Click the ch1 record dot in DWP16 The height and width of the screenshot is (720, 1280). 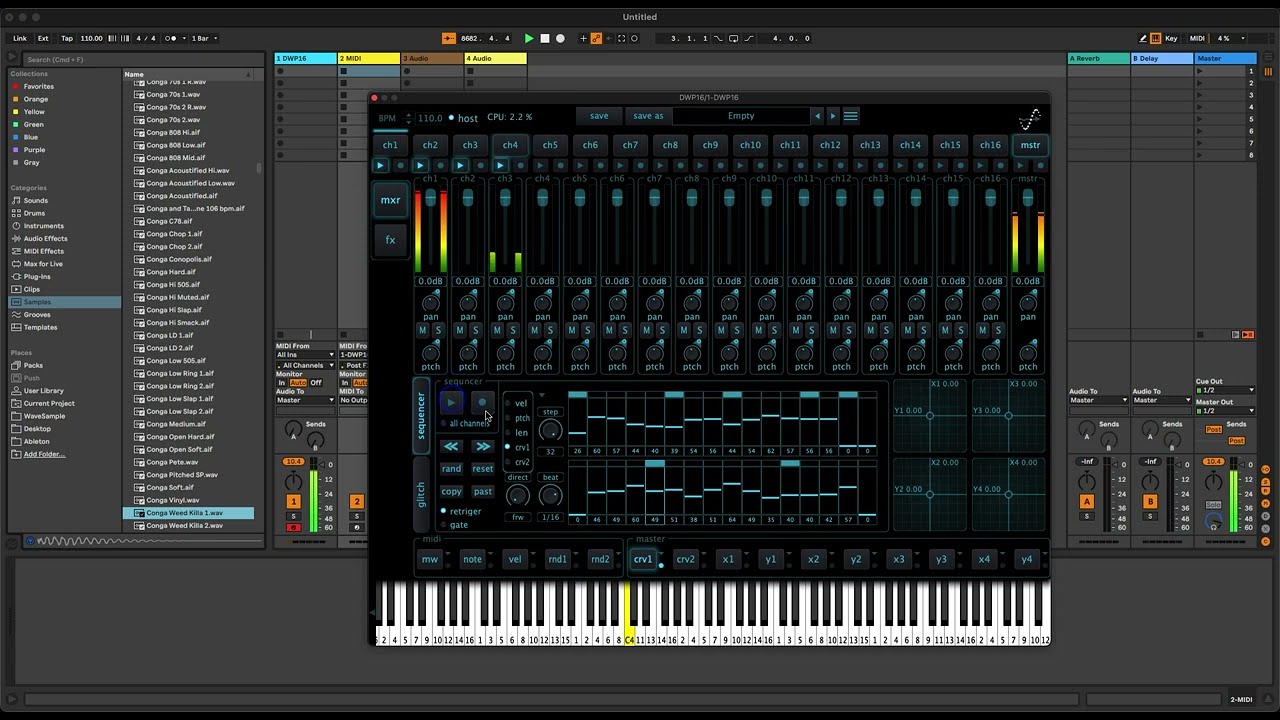(x=400, y=165)
